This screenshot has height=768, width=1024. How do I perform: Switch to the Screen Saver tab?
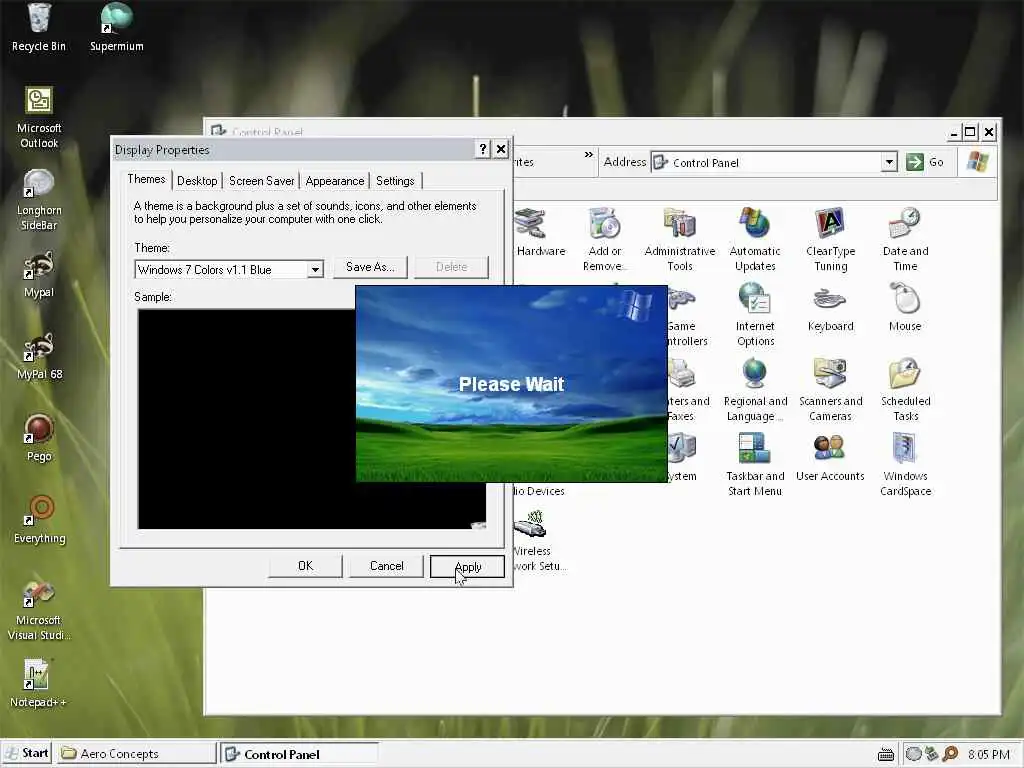[x=261, y=181]
